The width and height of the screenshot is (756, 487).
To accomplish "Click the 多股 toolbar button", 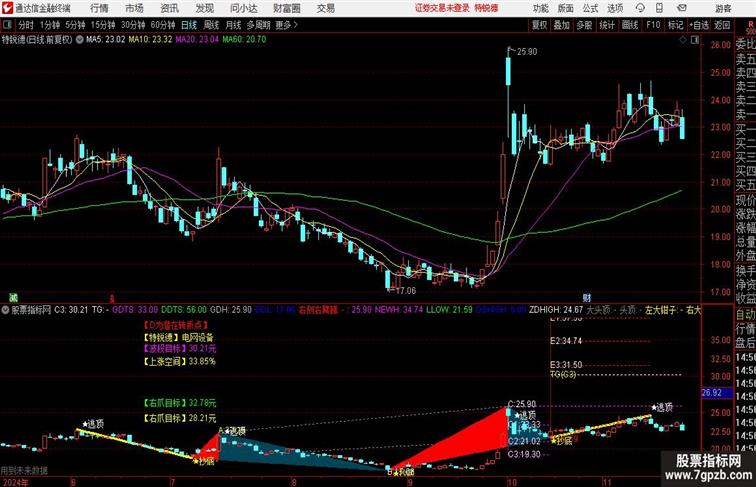I will 584,25.
